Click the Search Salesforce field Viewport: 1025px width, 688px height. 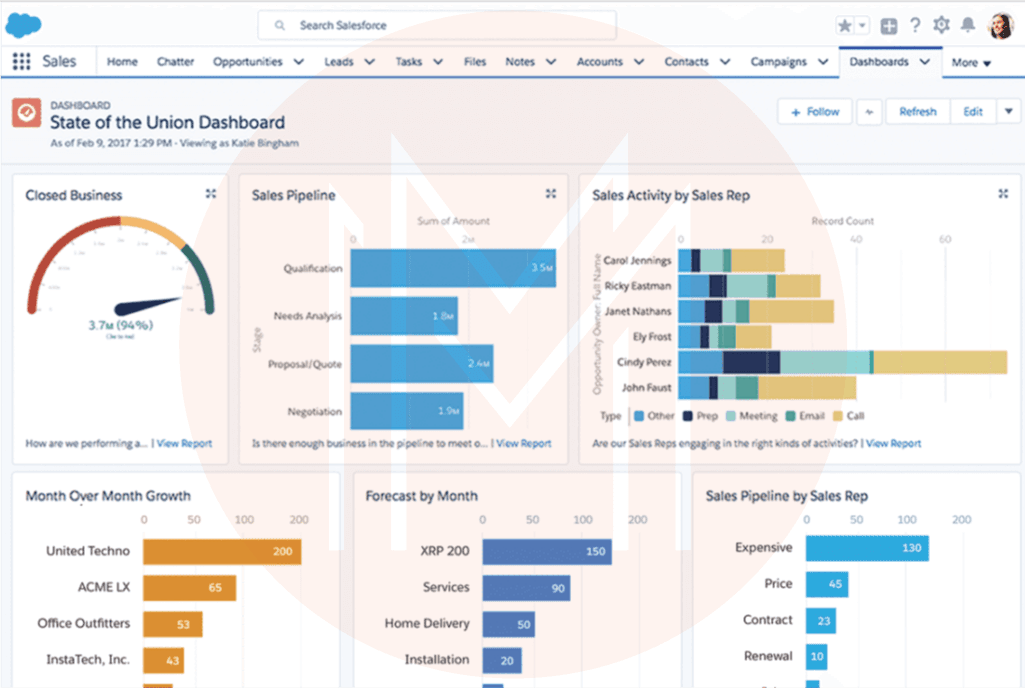point(437,26)
